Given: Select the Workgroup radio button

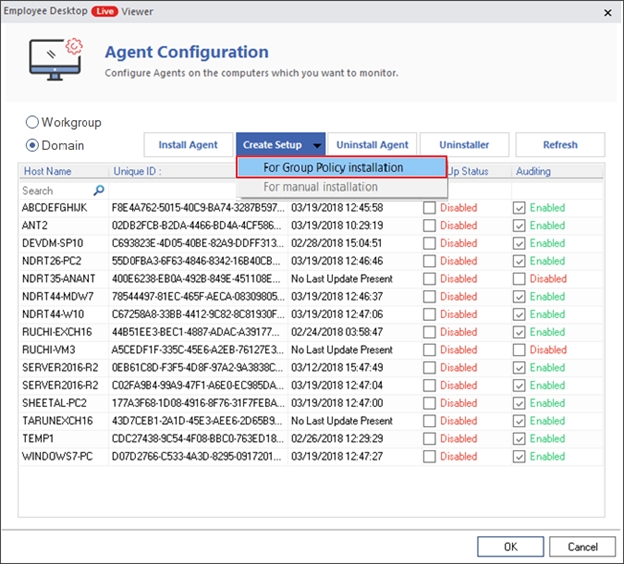Looking at the screenshot, I should (x=33, y=122).
